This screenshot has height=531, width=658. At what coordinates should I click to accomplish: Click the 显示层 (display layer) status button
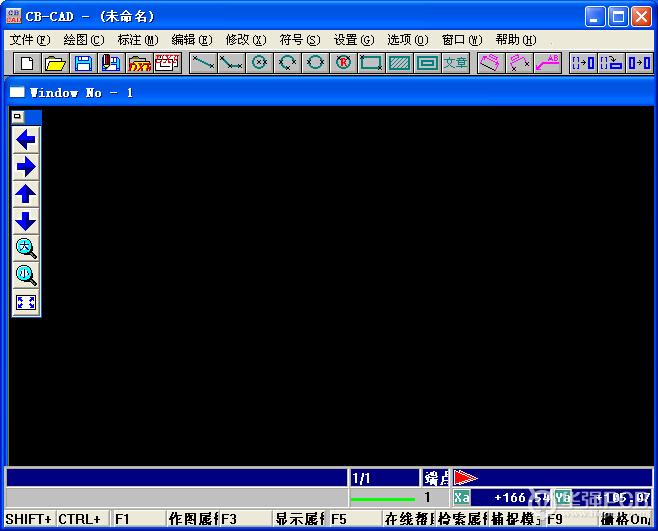(299, 519)
